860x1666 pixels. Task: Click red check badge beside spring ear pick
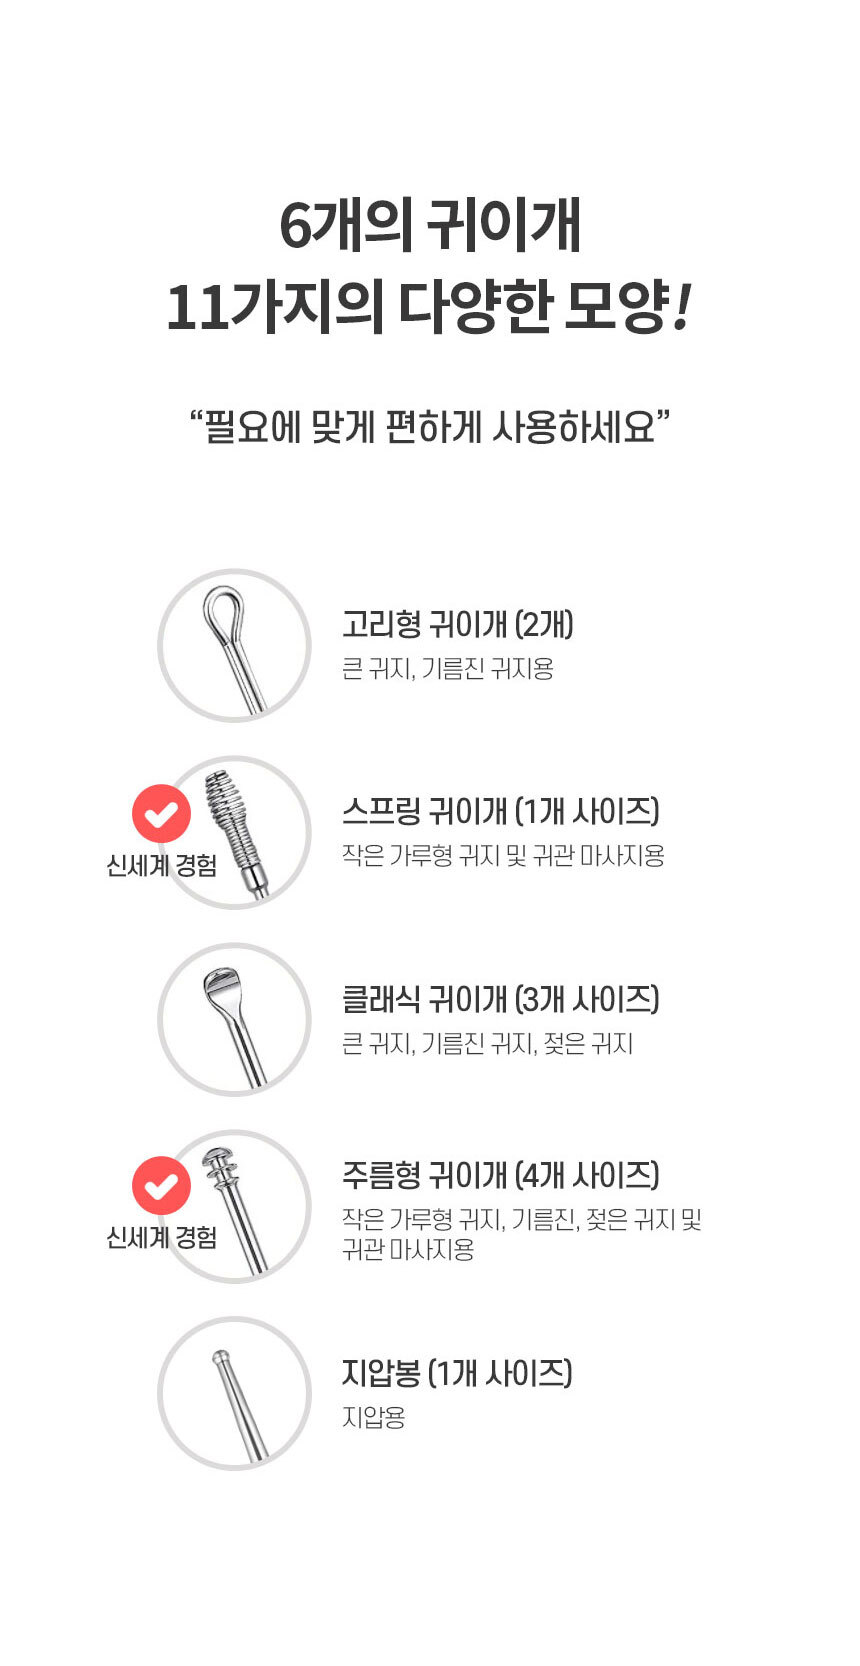[x=161, y=814]
